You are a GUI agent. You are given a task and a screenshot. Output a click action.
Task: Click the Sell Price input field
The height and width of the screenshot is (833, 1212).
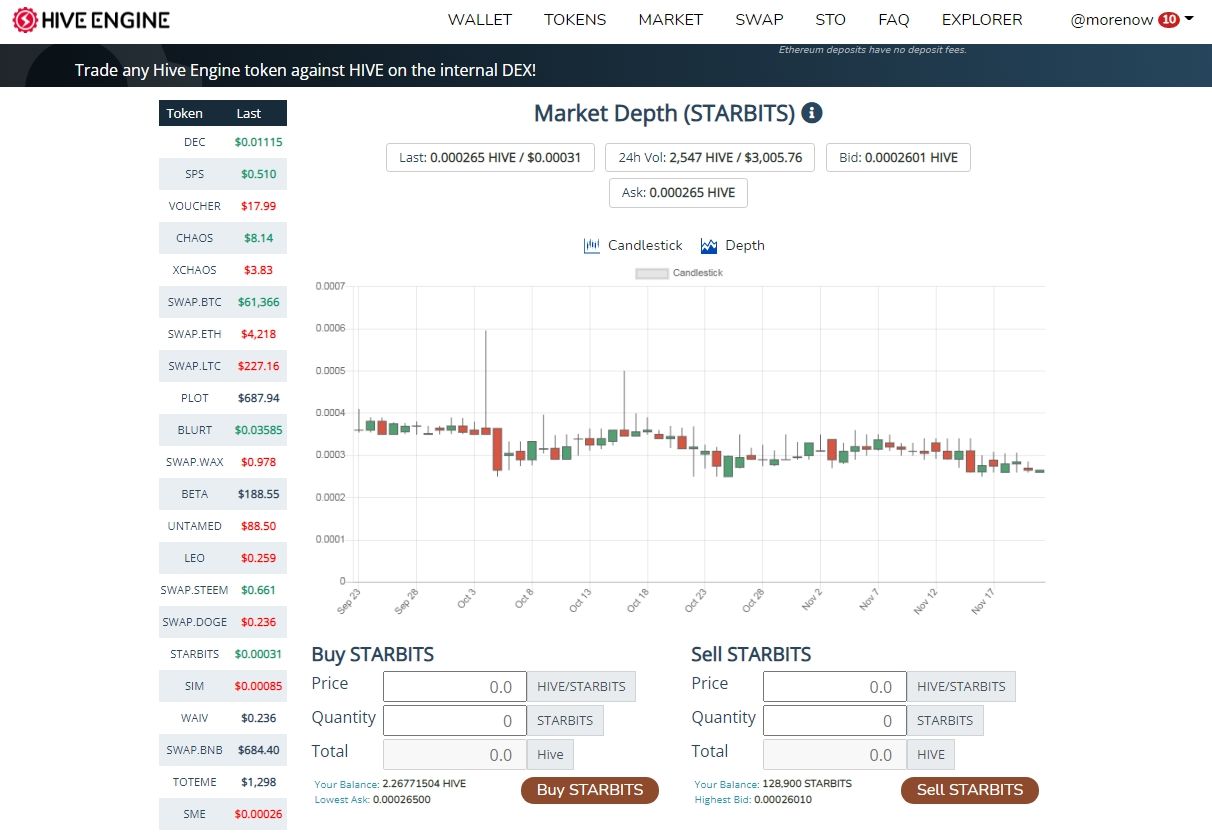click(835, 687)
